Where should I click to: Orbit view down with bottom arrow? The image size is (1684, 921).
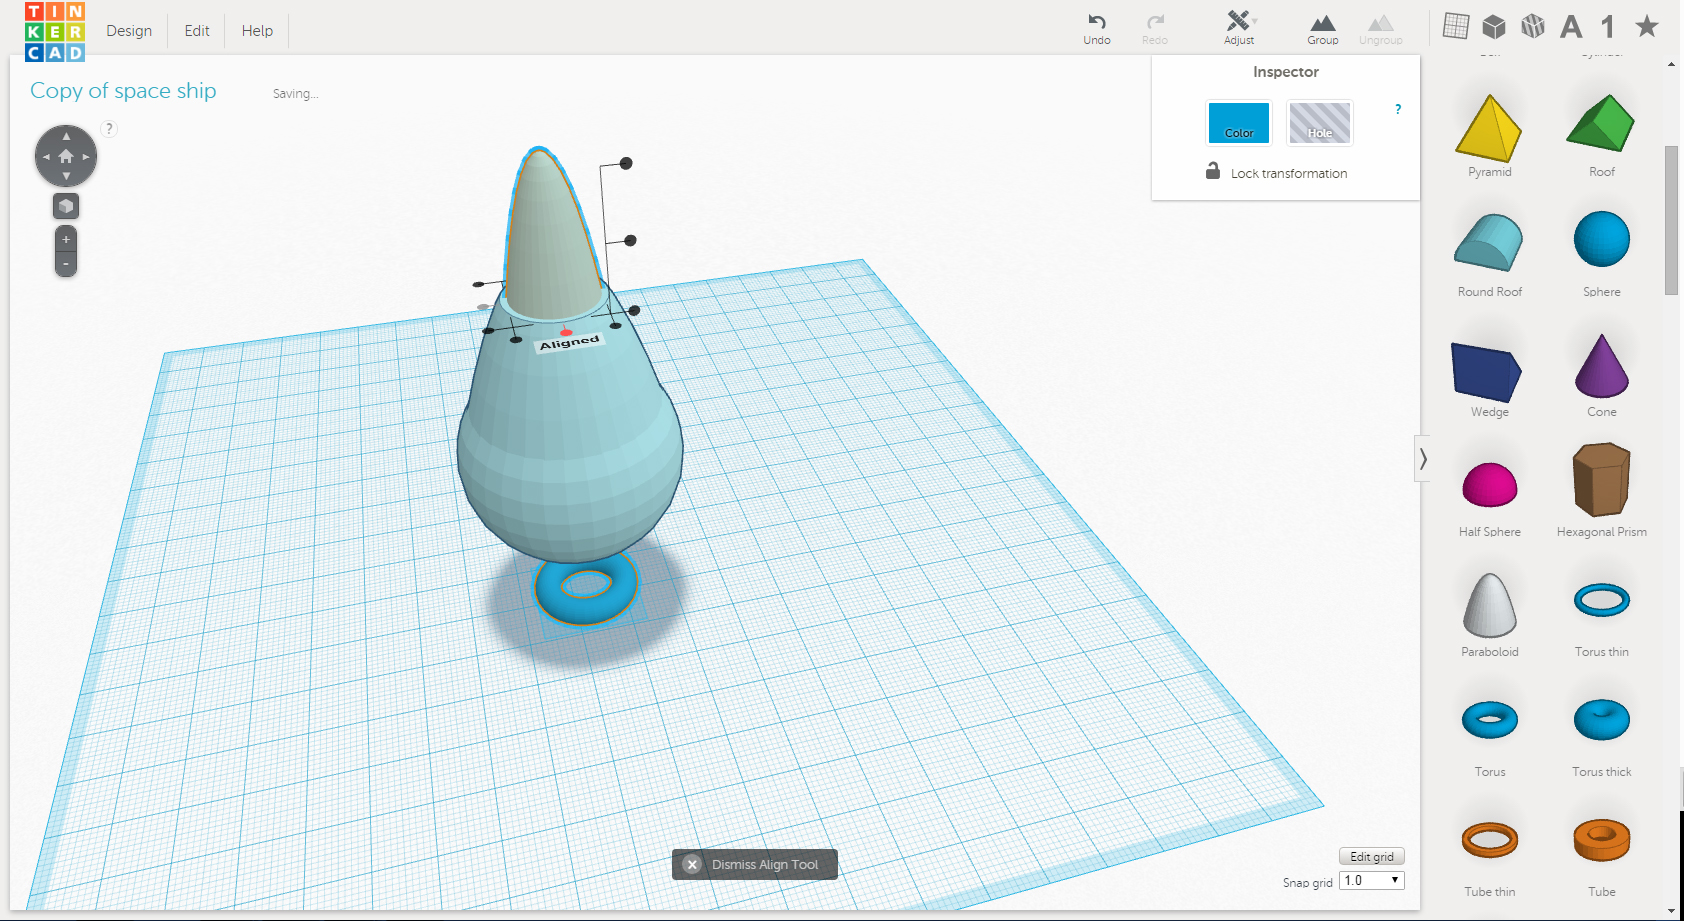point(66,177)
